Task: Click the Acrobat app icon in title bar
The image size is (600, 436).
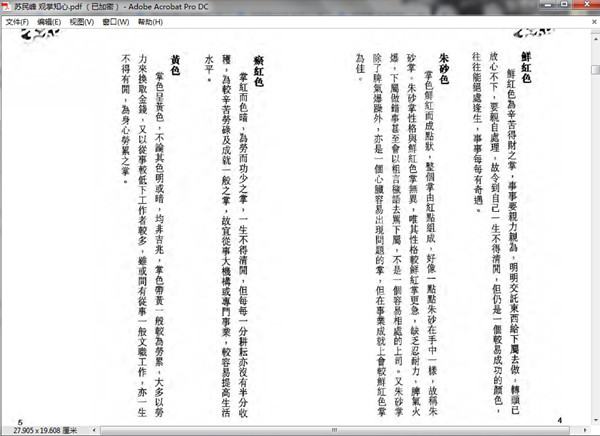Action: click(x=7, y=6)
